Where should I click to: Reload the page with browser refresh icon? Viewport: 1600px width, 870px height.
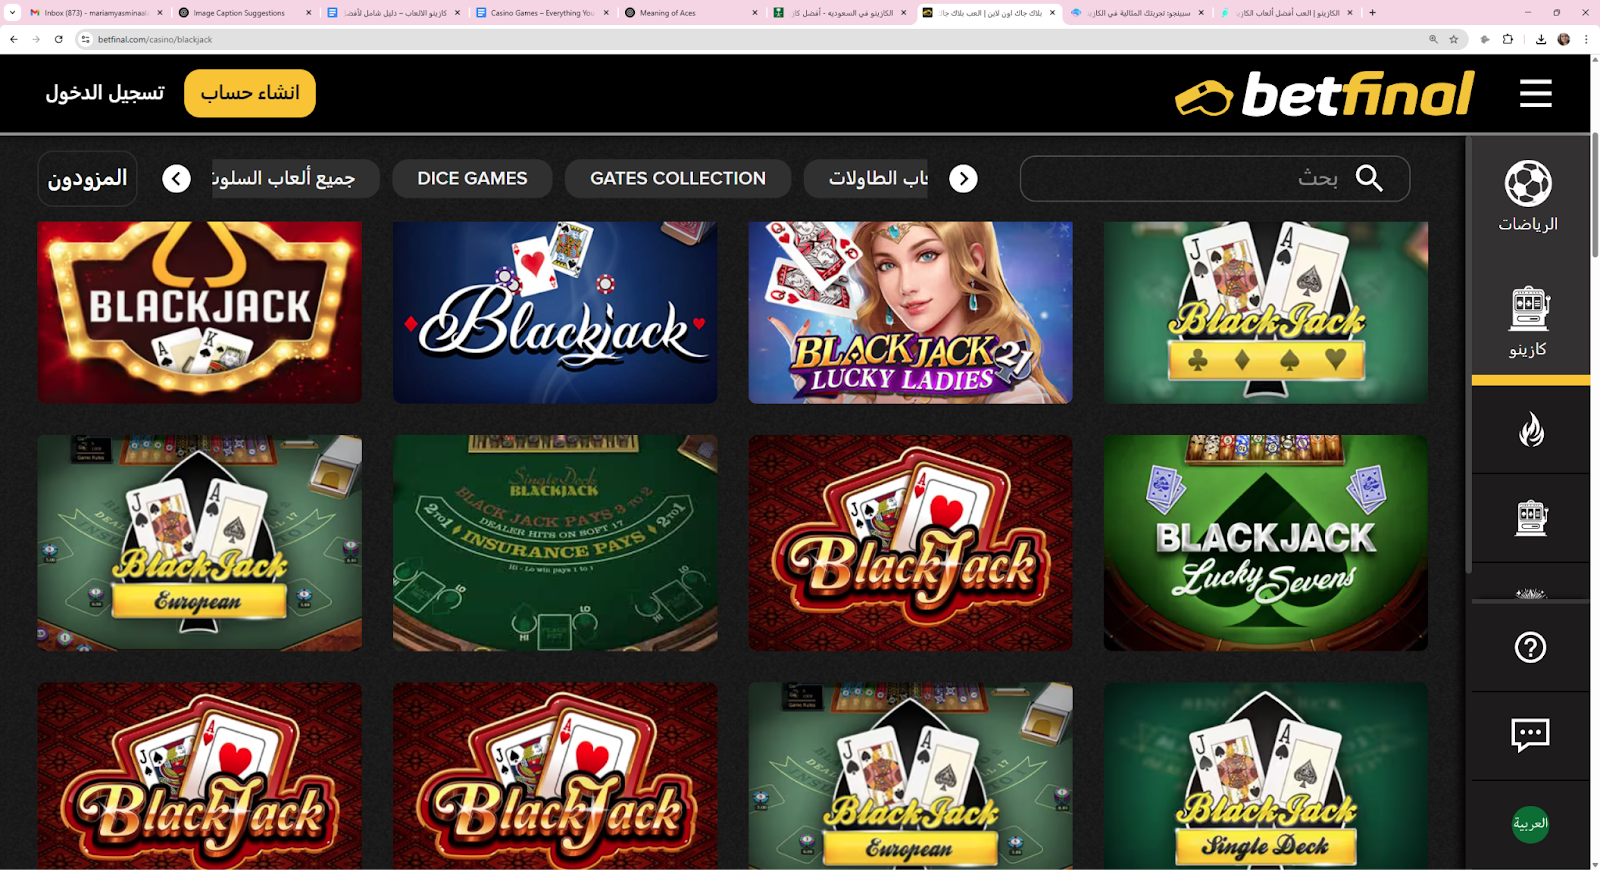click(59, 39)
